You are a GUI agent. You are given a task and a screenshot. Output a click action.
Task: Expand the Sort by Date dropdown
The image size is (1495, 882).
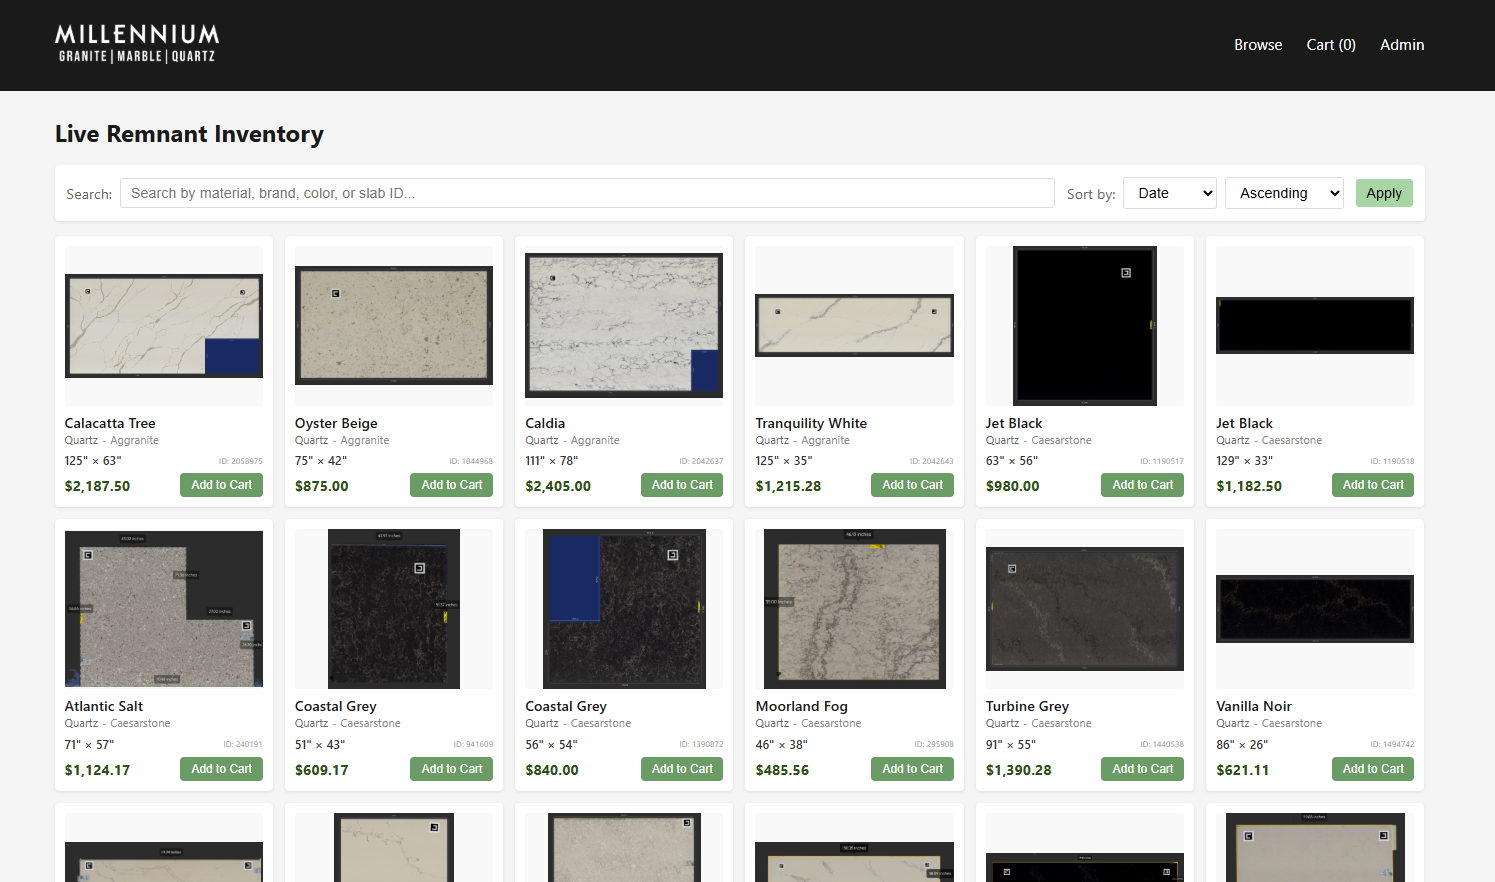tap(1170, 193)
